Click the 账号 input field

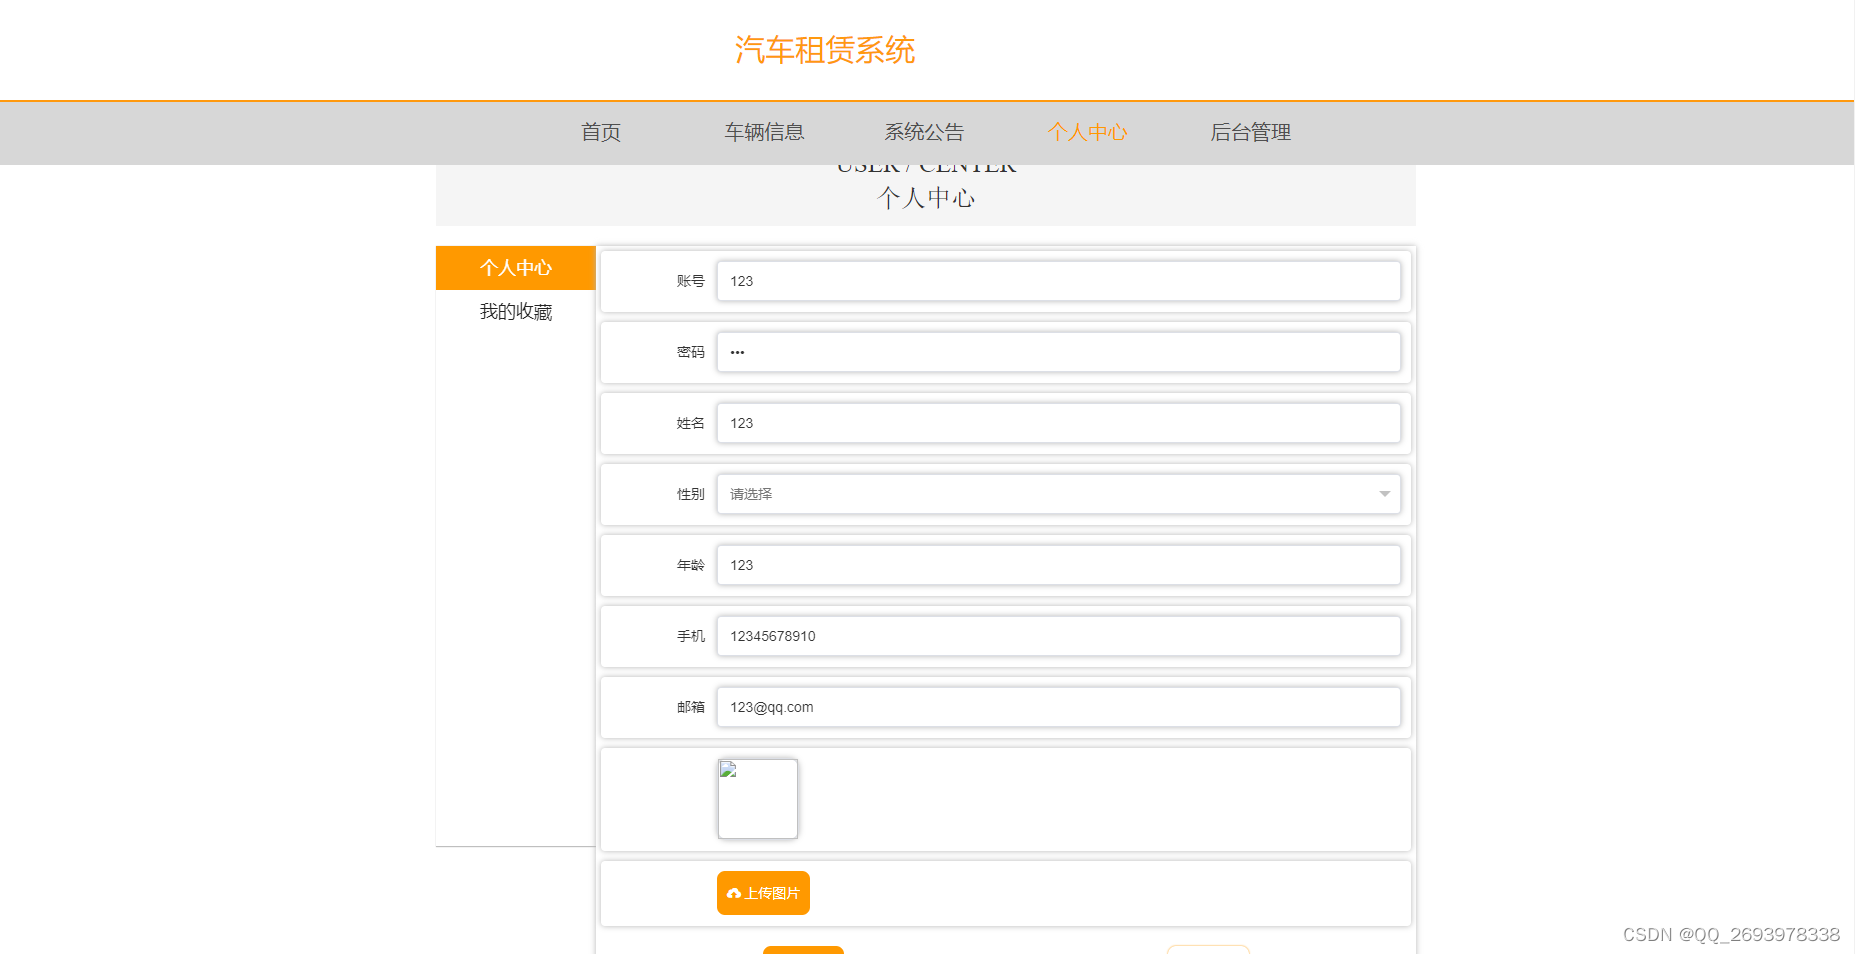[1058, 281]
